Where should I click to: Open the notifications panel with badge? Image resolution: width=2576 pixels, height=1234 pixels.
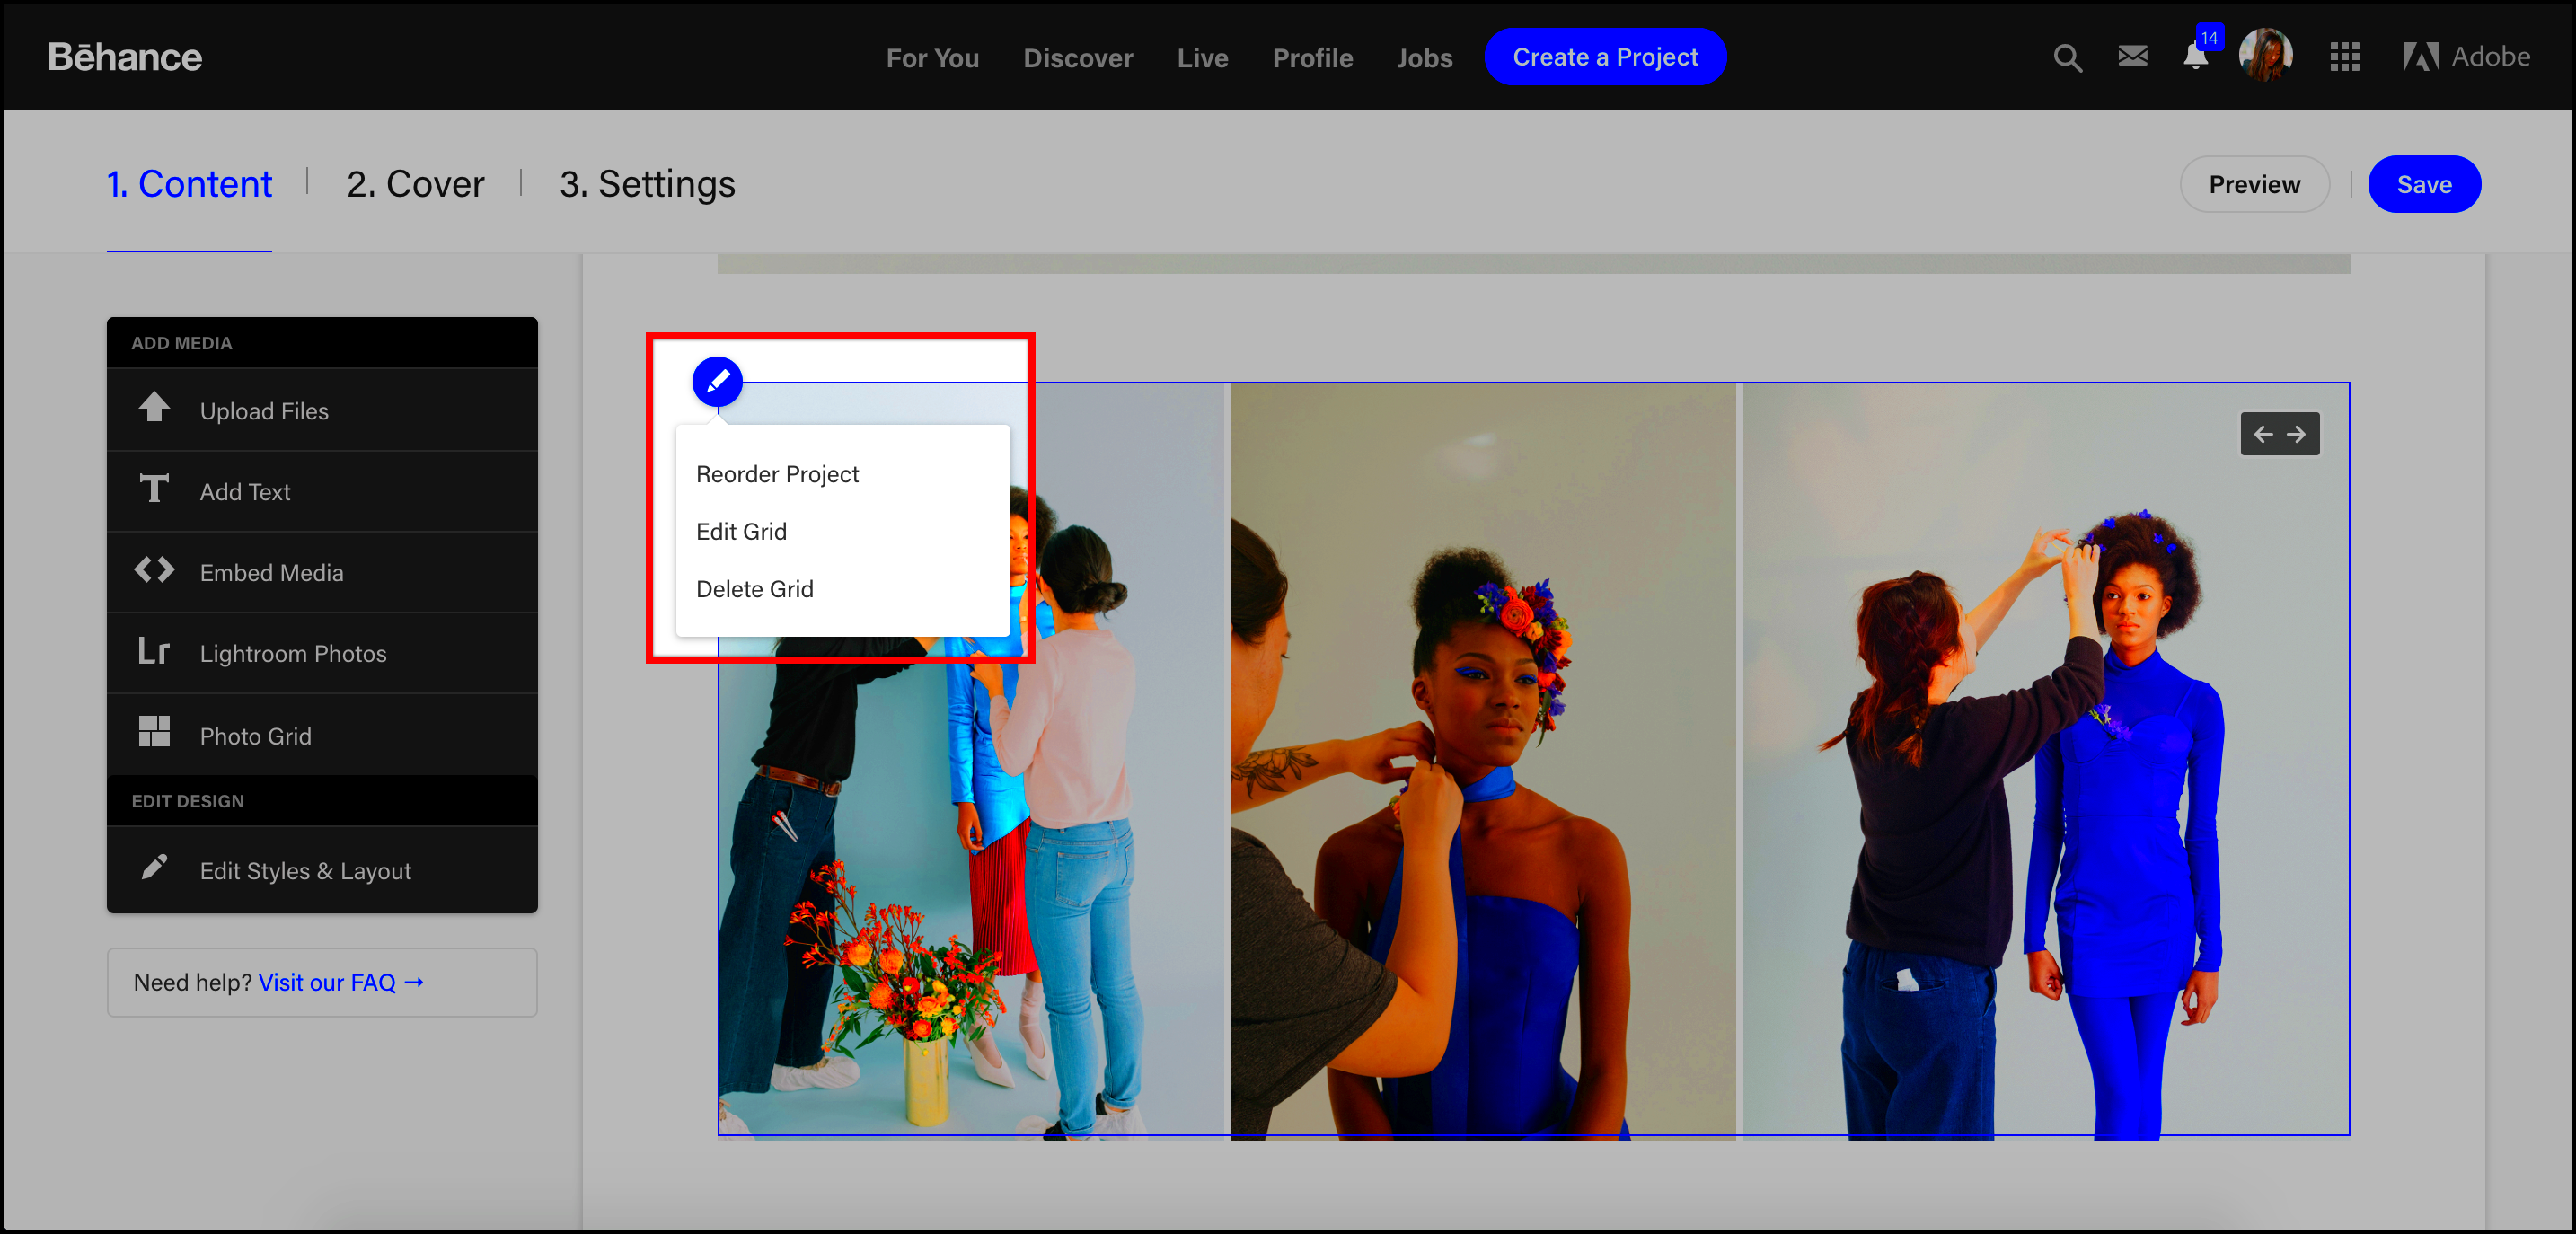coord(2196,57)
